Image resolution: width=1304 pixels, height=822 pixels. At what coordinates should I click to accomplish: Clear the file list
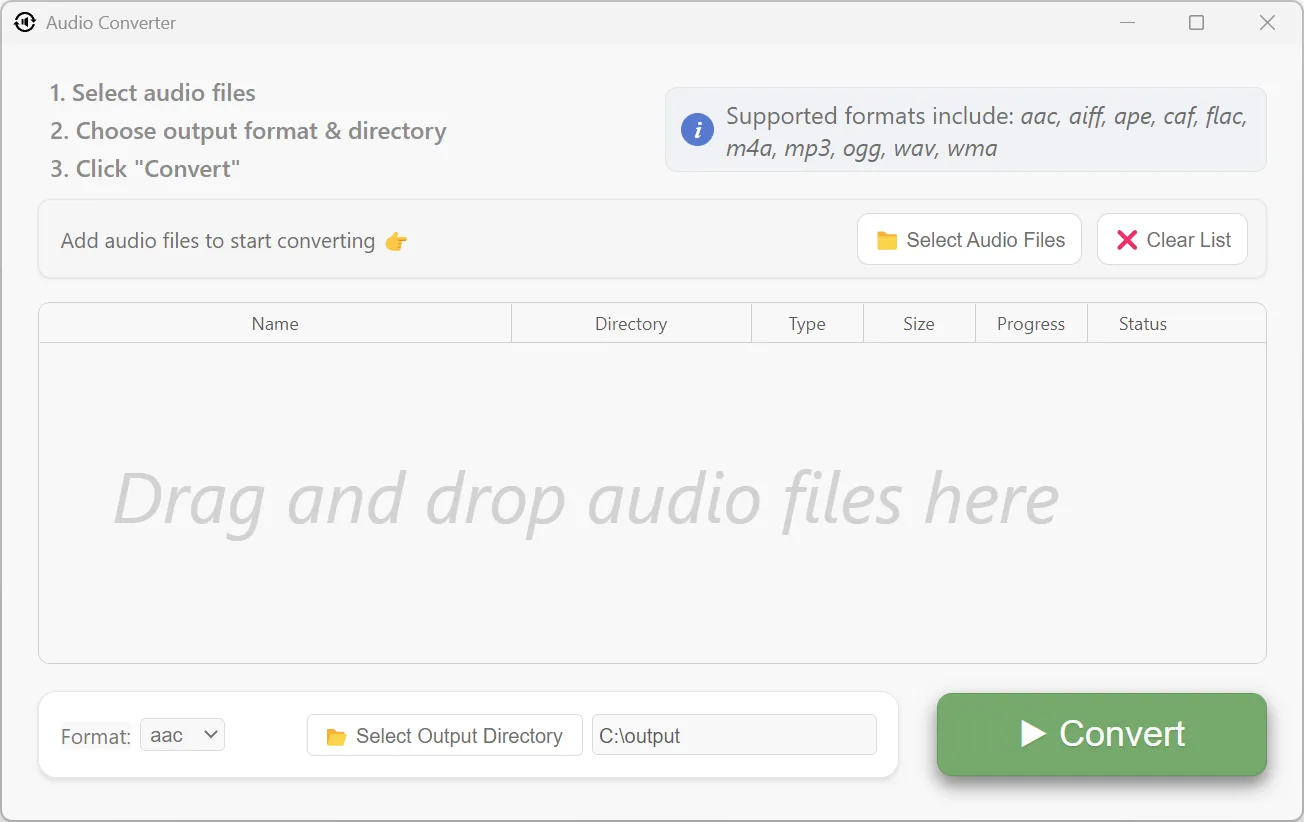point(1171,239)
